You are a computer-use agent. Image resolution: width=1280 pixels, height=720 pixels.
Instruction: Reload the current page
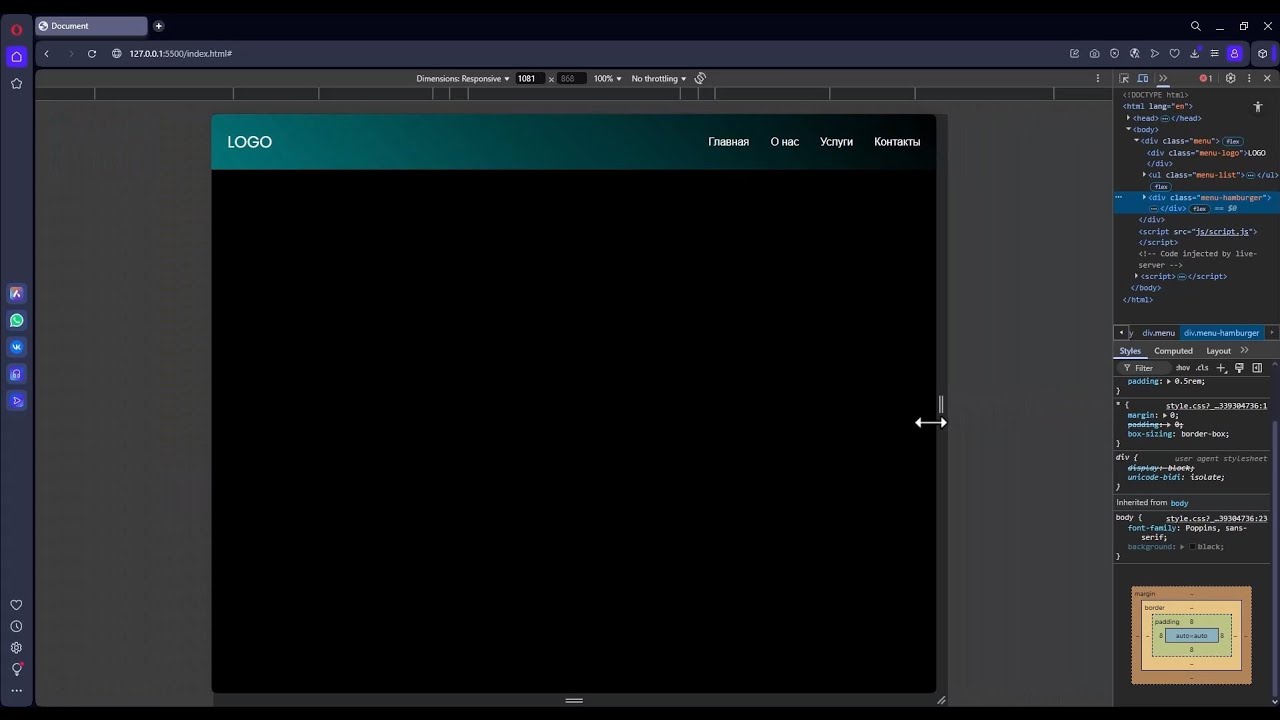[x=92, y=54]
